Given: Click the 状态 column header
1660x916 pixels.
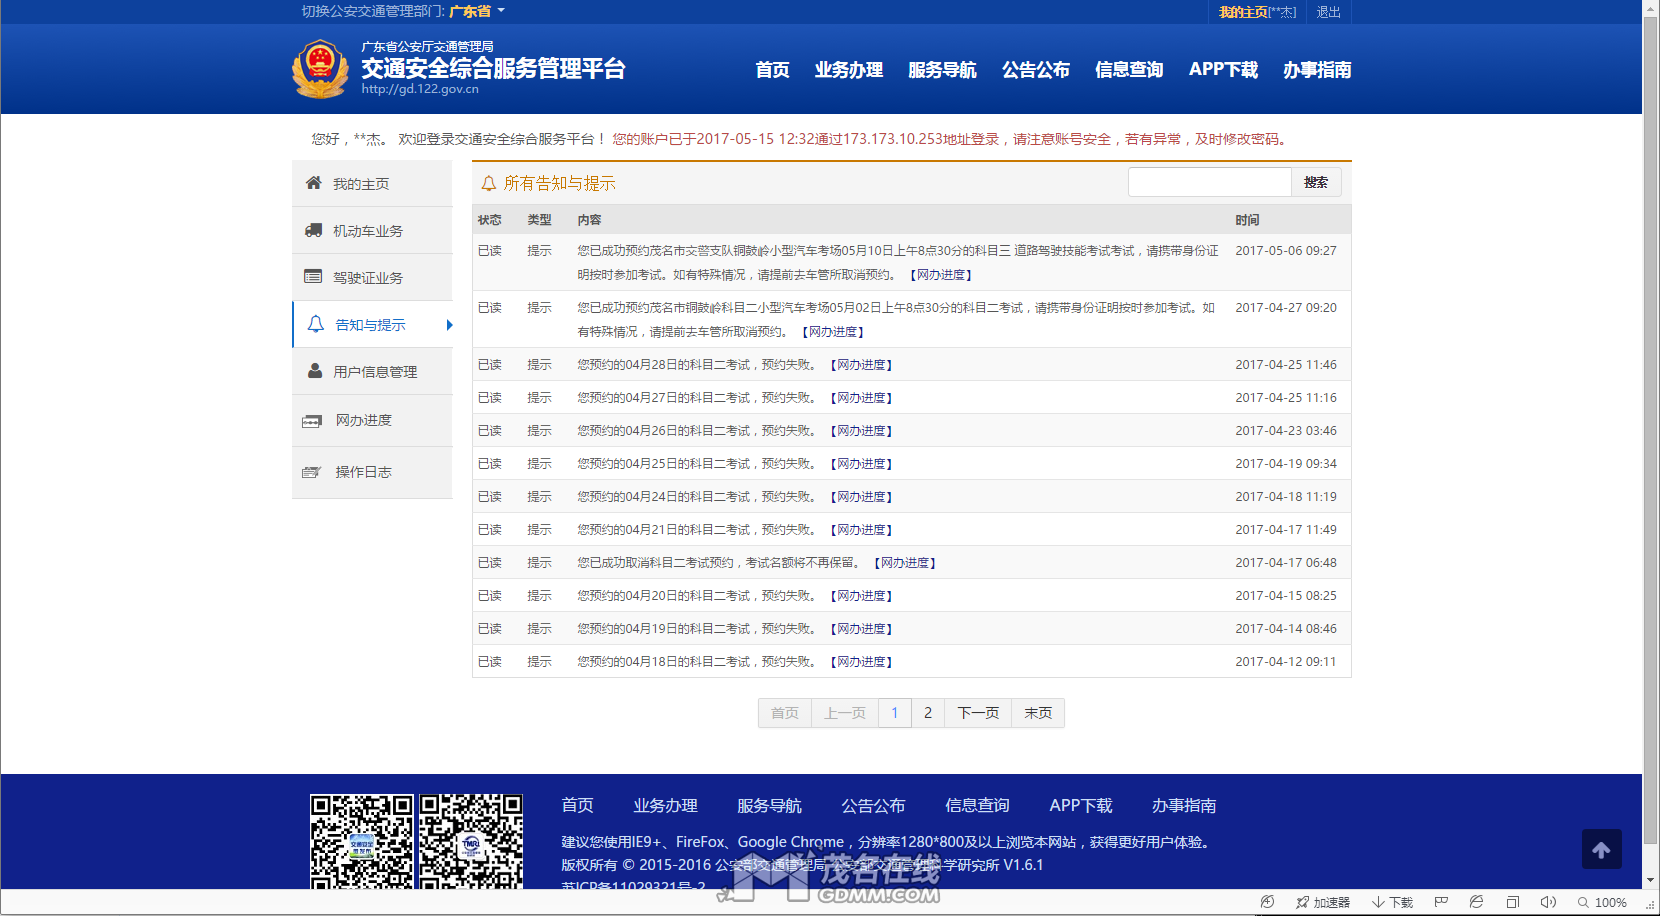Looking at the screenshot, I should coord(490,220).
